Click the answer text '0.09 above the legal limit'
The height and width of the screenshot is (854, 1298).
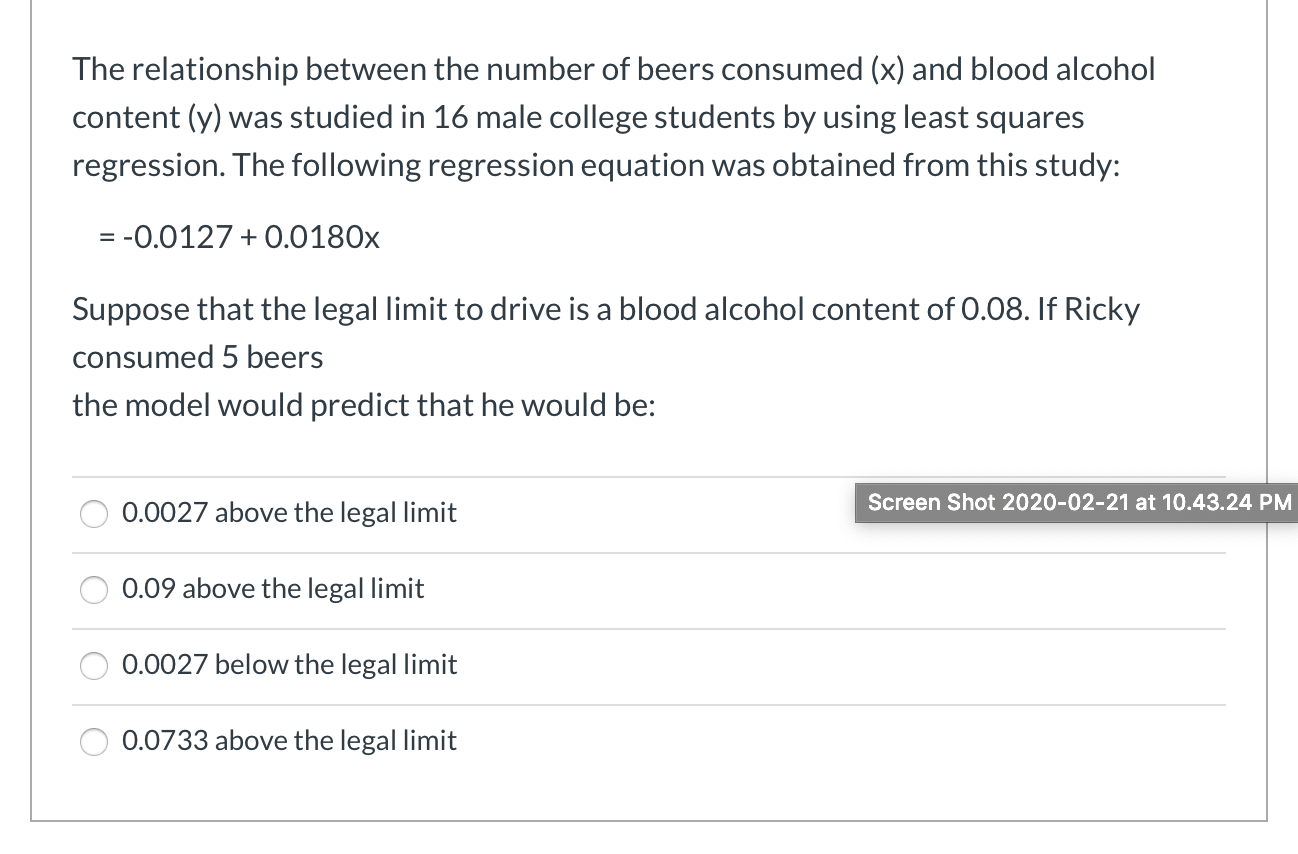click(x=272, y=590)
